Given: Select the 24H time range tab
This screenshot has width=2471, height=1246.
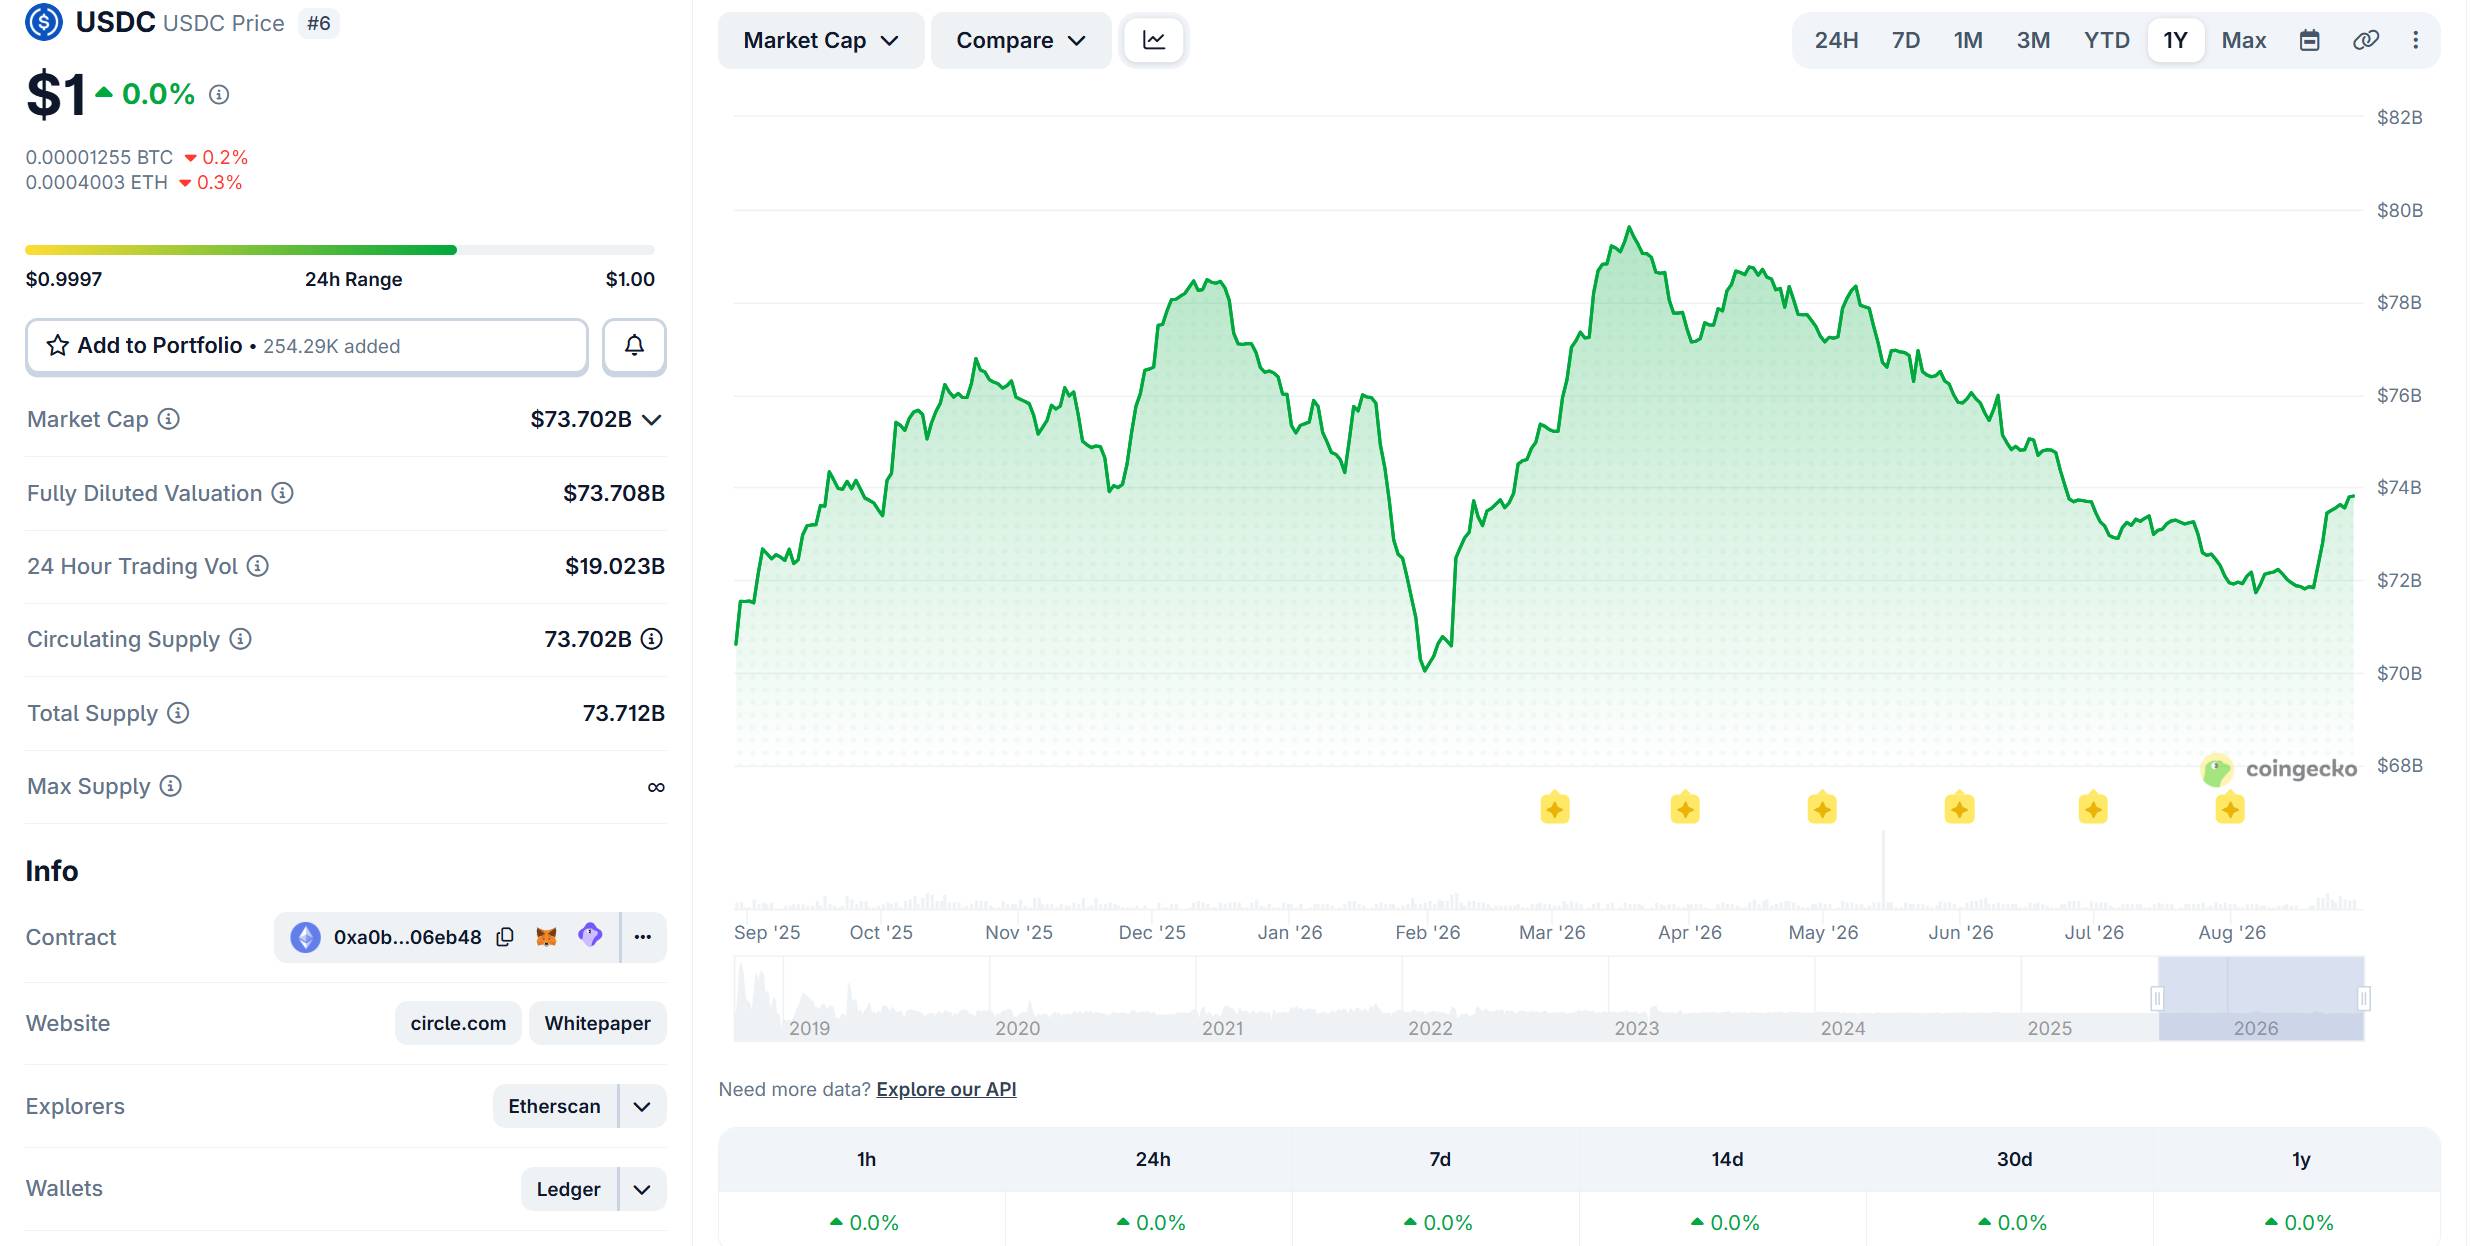Looking at the screenshot, I should [1836, 41].
